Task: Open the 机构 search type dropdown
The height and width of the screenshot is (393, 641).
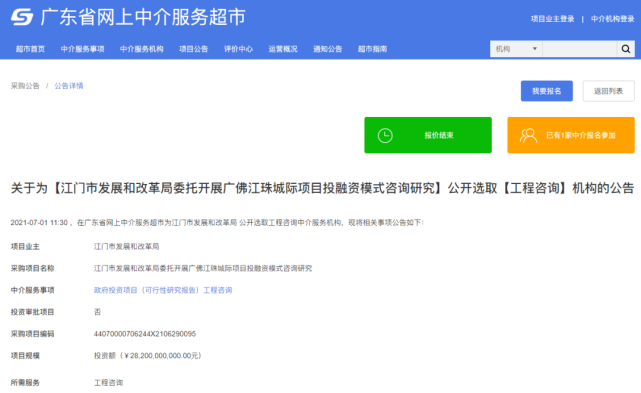Action: (x=516, y=49)
